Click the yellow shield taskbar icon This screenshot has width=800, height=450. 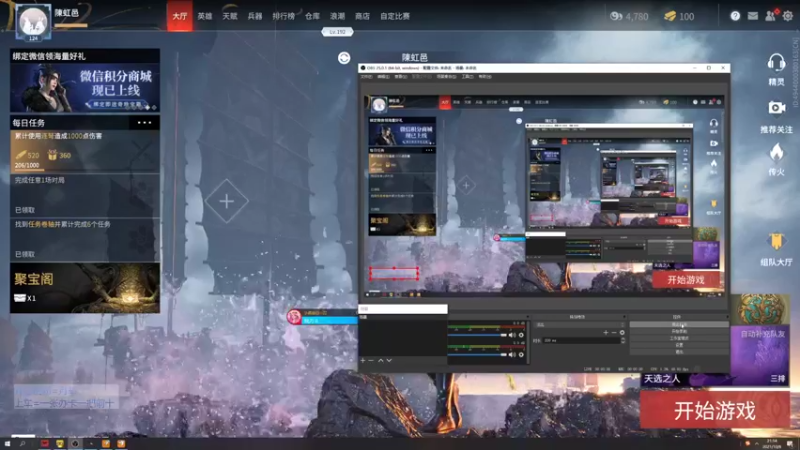(x=60, y=444)
